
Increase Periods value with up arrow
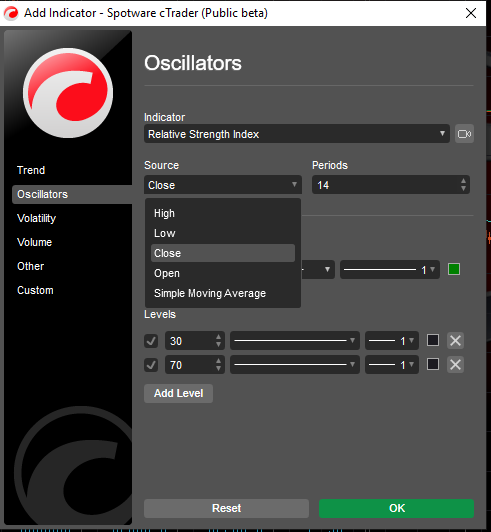point(463,181)
